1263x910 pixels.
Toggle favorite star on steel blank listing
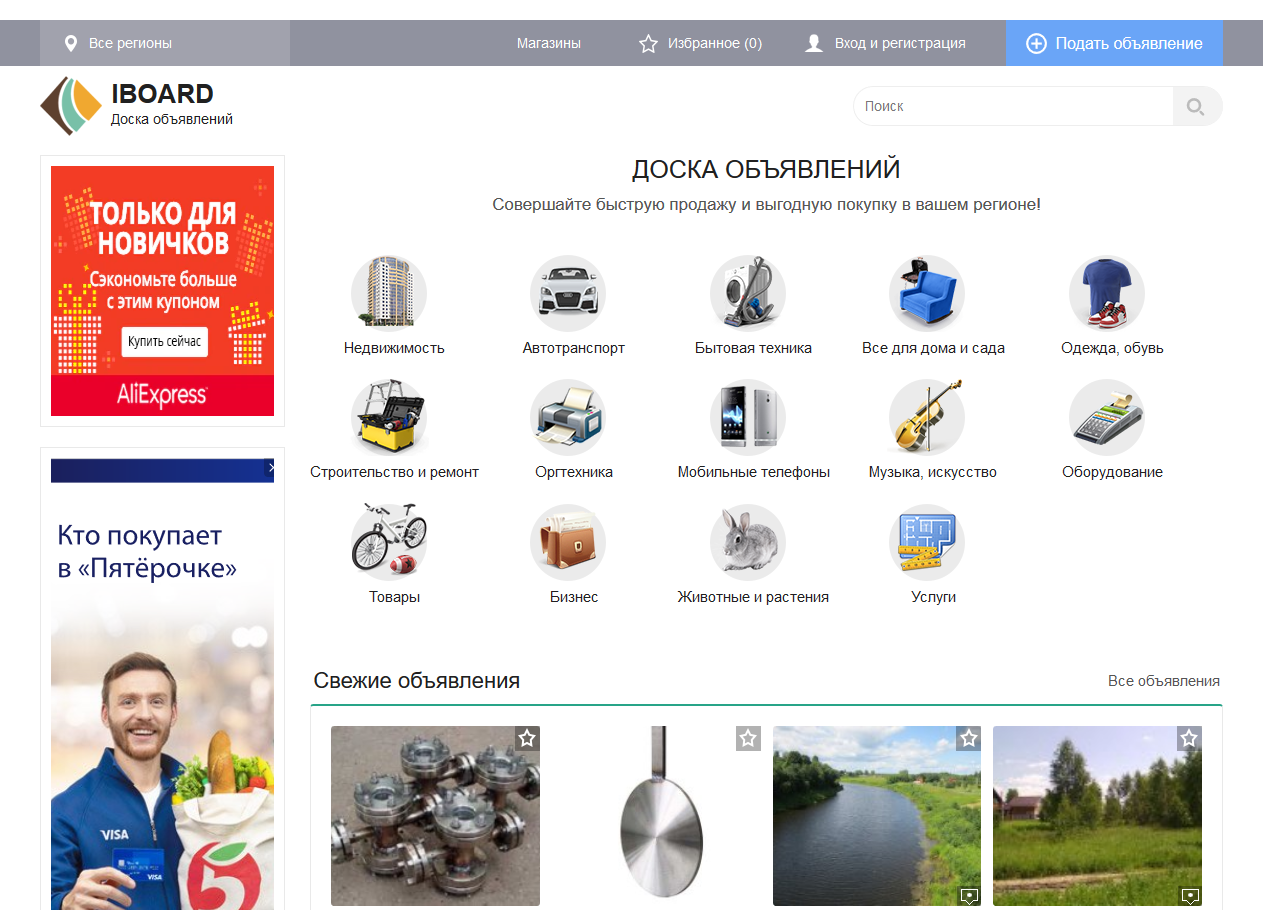[748, 738]
